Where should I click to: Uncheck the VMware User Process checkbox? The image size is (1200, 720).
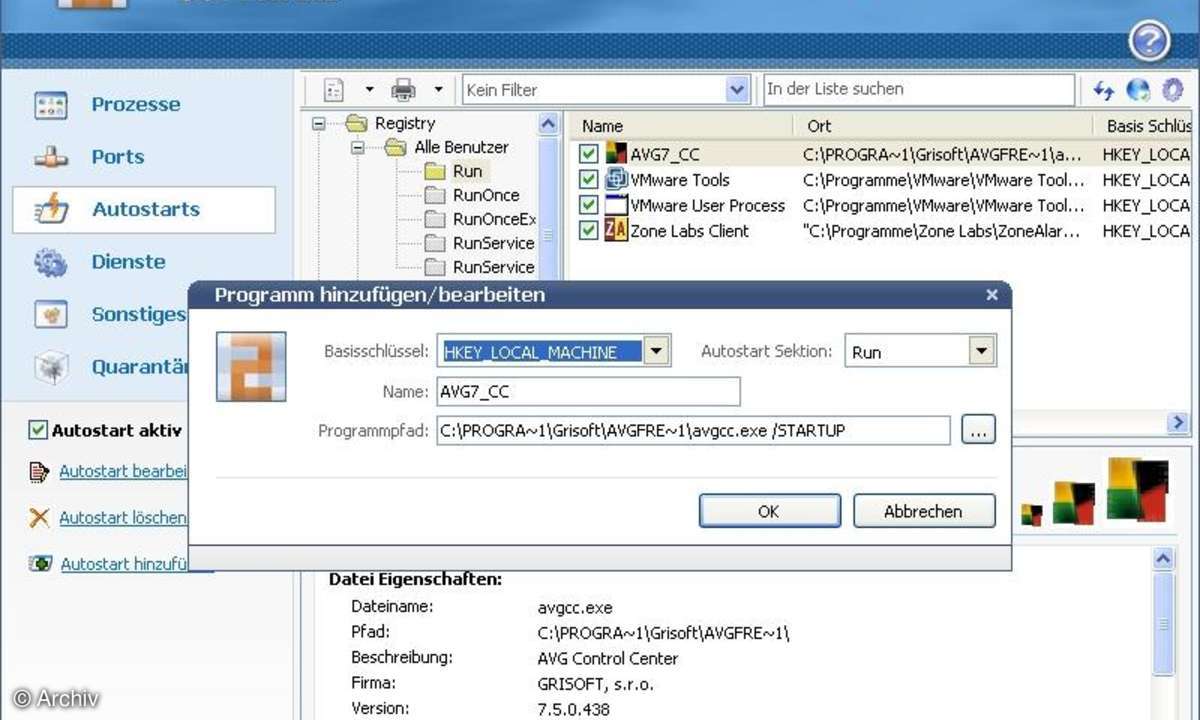588,205
